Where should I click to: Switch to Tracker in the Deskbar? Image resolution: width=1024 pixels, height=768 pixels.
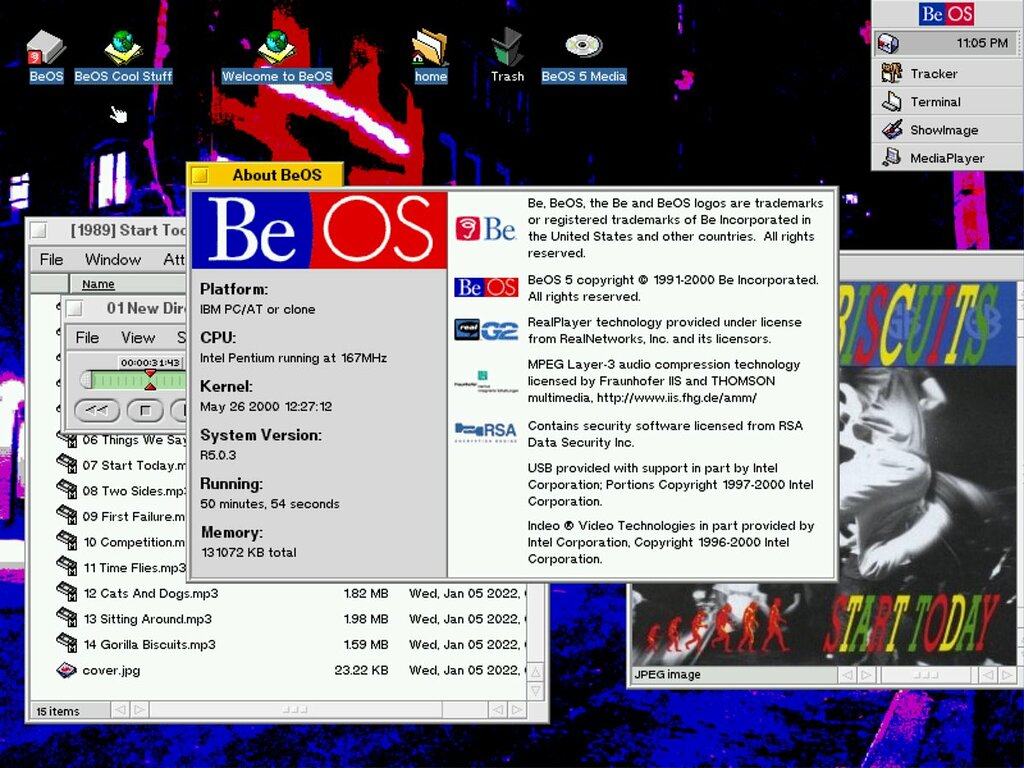click(x=947, y=73)
